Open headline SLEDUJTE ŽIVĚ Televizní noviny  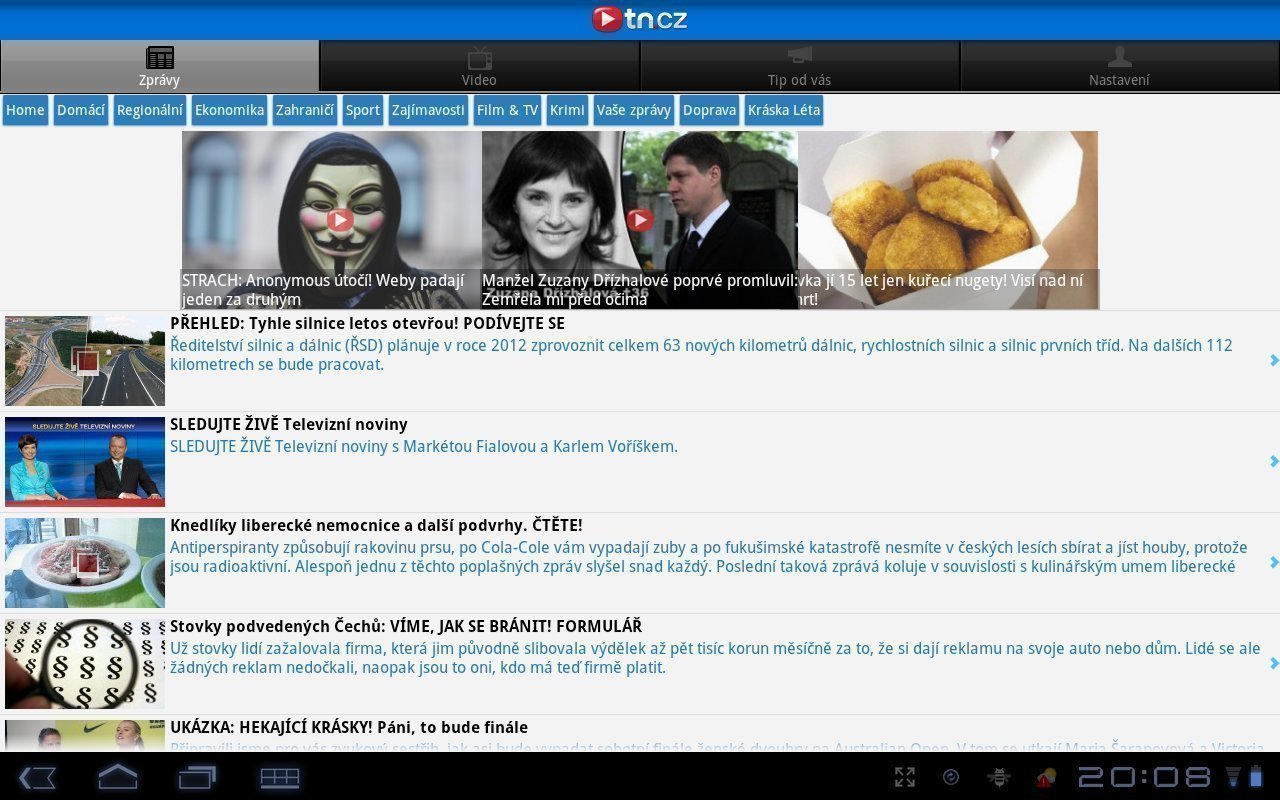click(x=289, y=424)
